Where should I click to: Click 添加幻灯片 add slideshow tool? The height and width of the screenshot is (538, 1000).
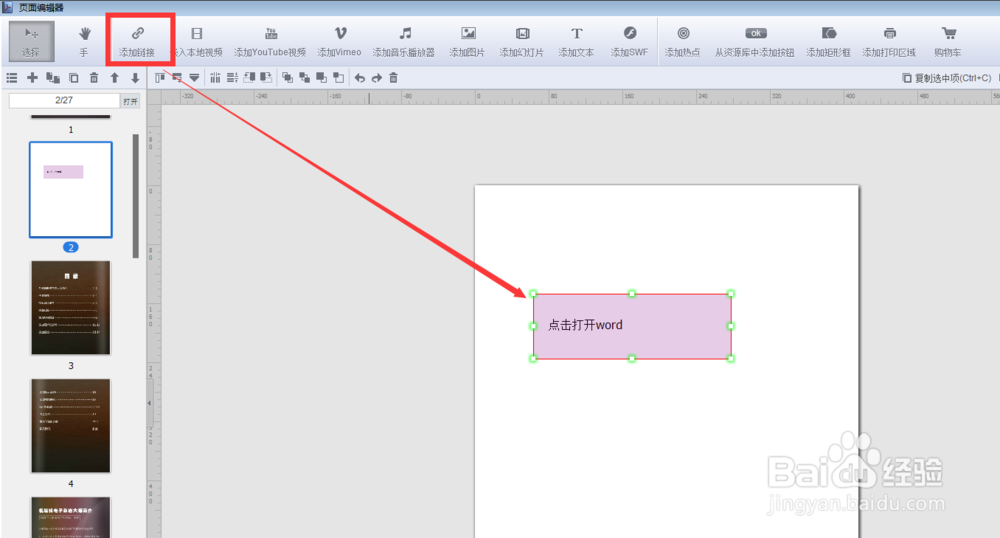[522, 41]
